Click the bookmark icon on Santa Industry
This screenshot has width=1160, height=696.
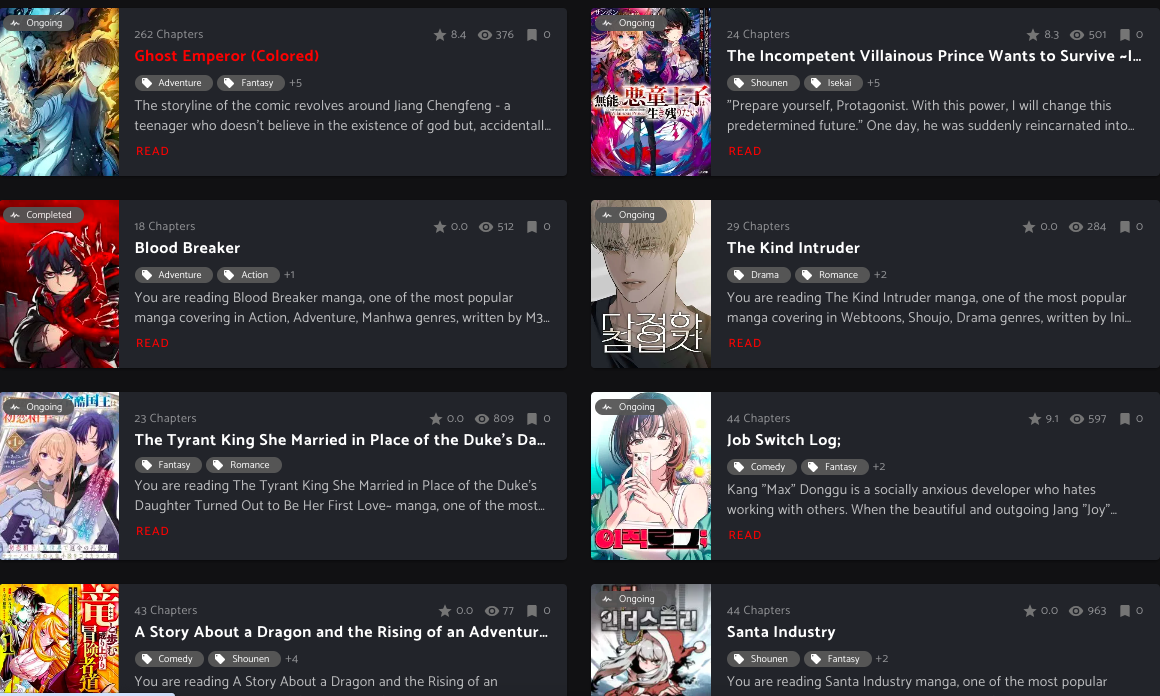point(1124,611)
